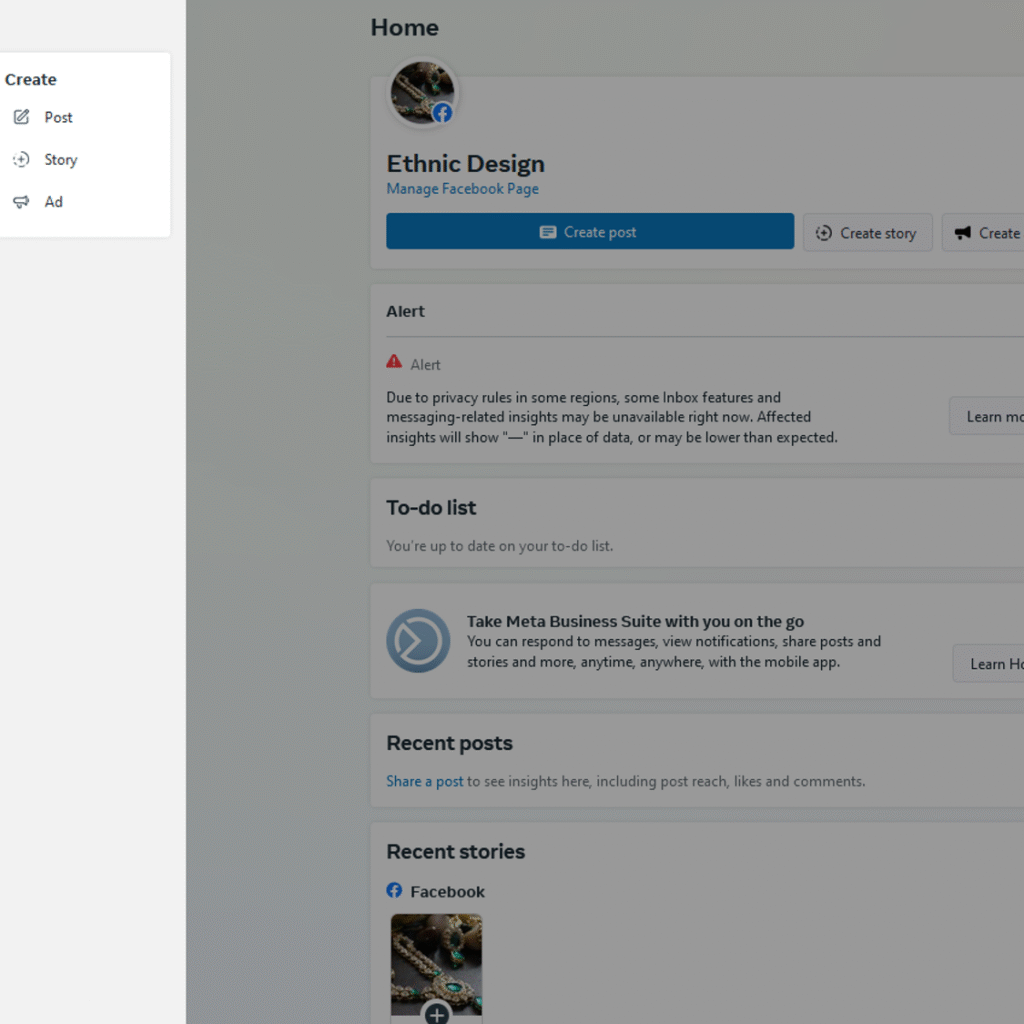Click the red alert warning triangle
The width and height of the screenshot is (1024, 1024).
tap(394, 363)
